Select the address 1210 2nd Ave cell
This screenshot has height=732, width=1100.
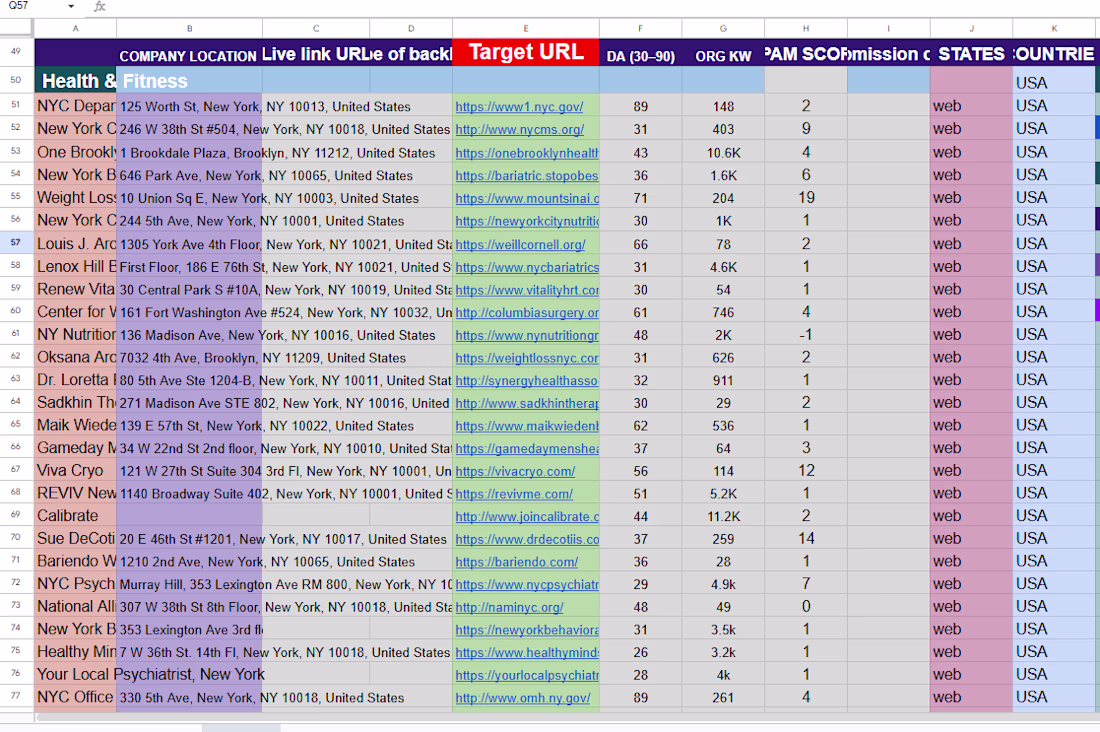[189, 562]
